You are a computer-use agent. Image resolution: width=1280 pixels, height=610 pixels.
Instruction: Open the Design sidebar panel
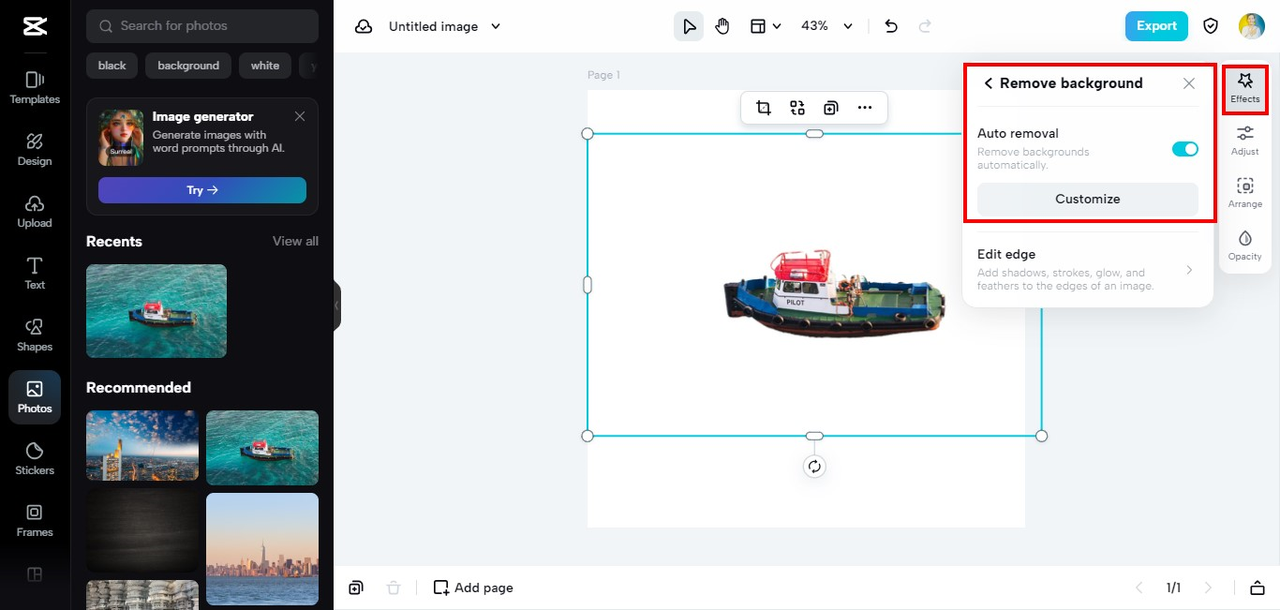[x=35, y=149]
